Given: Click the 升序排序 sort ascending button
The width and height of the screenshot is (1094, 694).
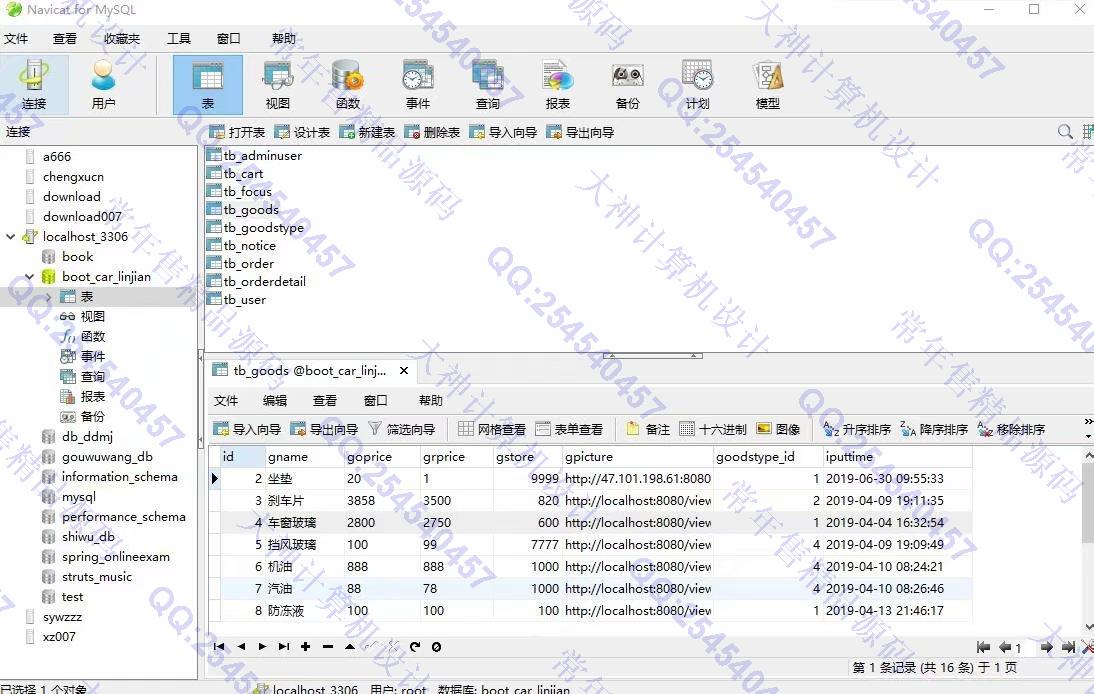Looking at the screenshot, I should [x=856, y=429].
